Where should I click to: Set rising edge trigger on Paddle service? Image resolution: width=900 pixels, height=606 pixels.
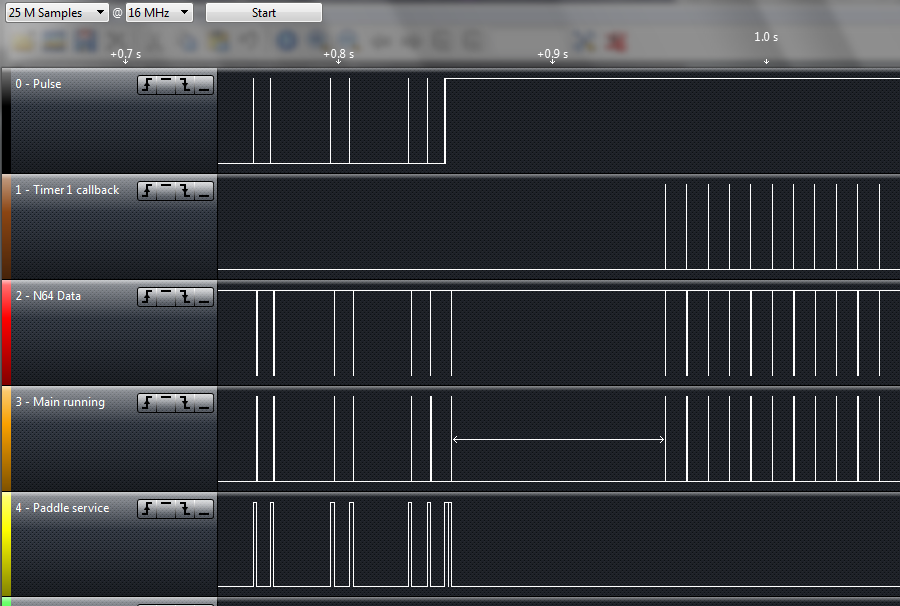148,509
